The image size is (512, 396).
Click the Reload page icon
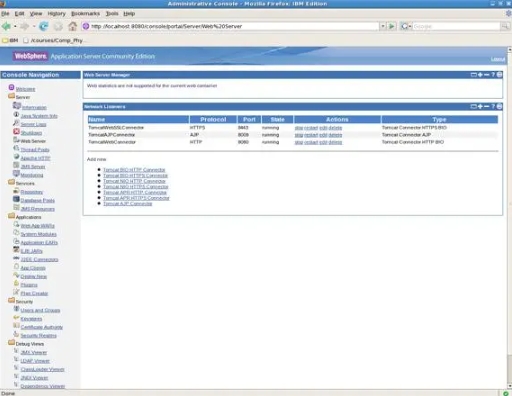[x=44, y=26]
